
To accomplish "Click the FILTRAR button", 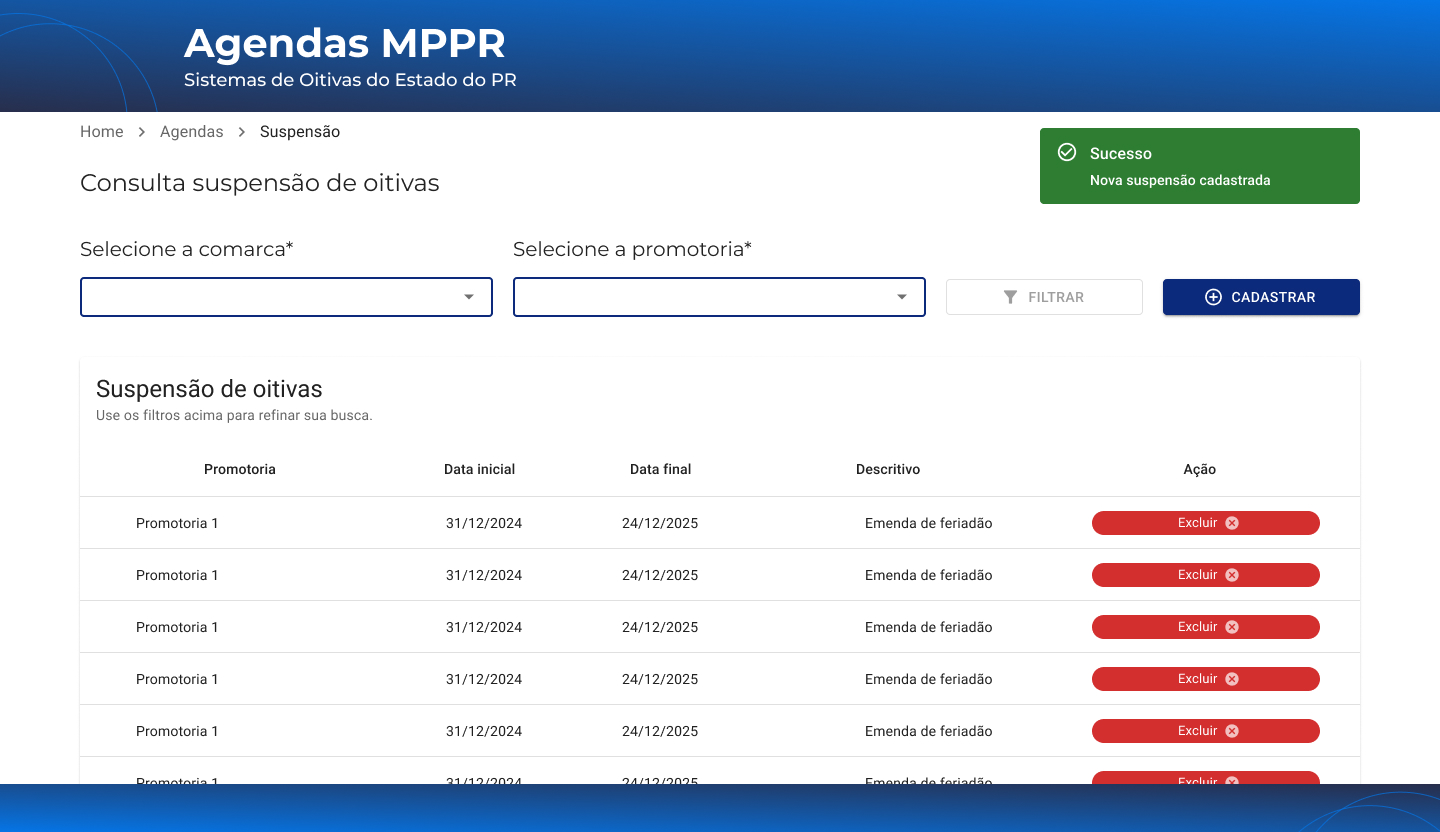I will [1044, 297].
